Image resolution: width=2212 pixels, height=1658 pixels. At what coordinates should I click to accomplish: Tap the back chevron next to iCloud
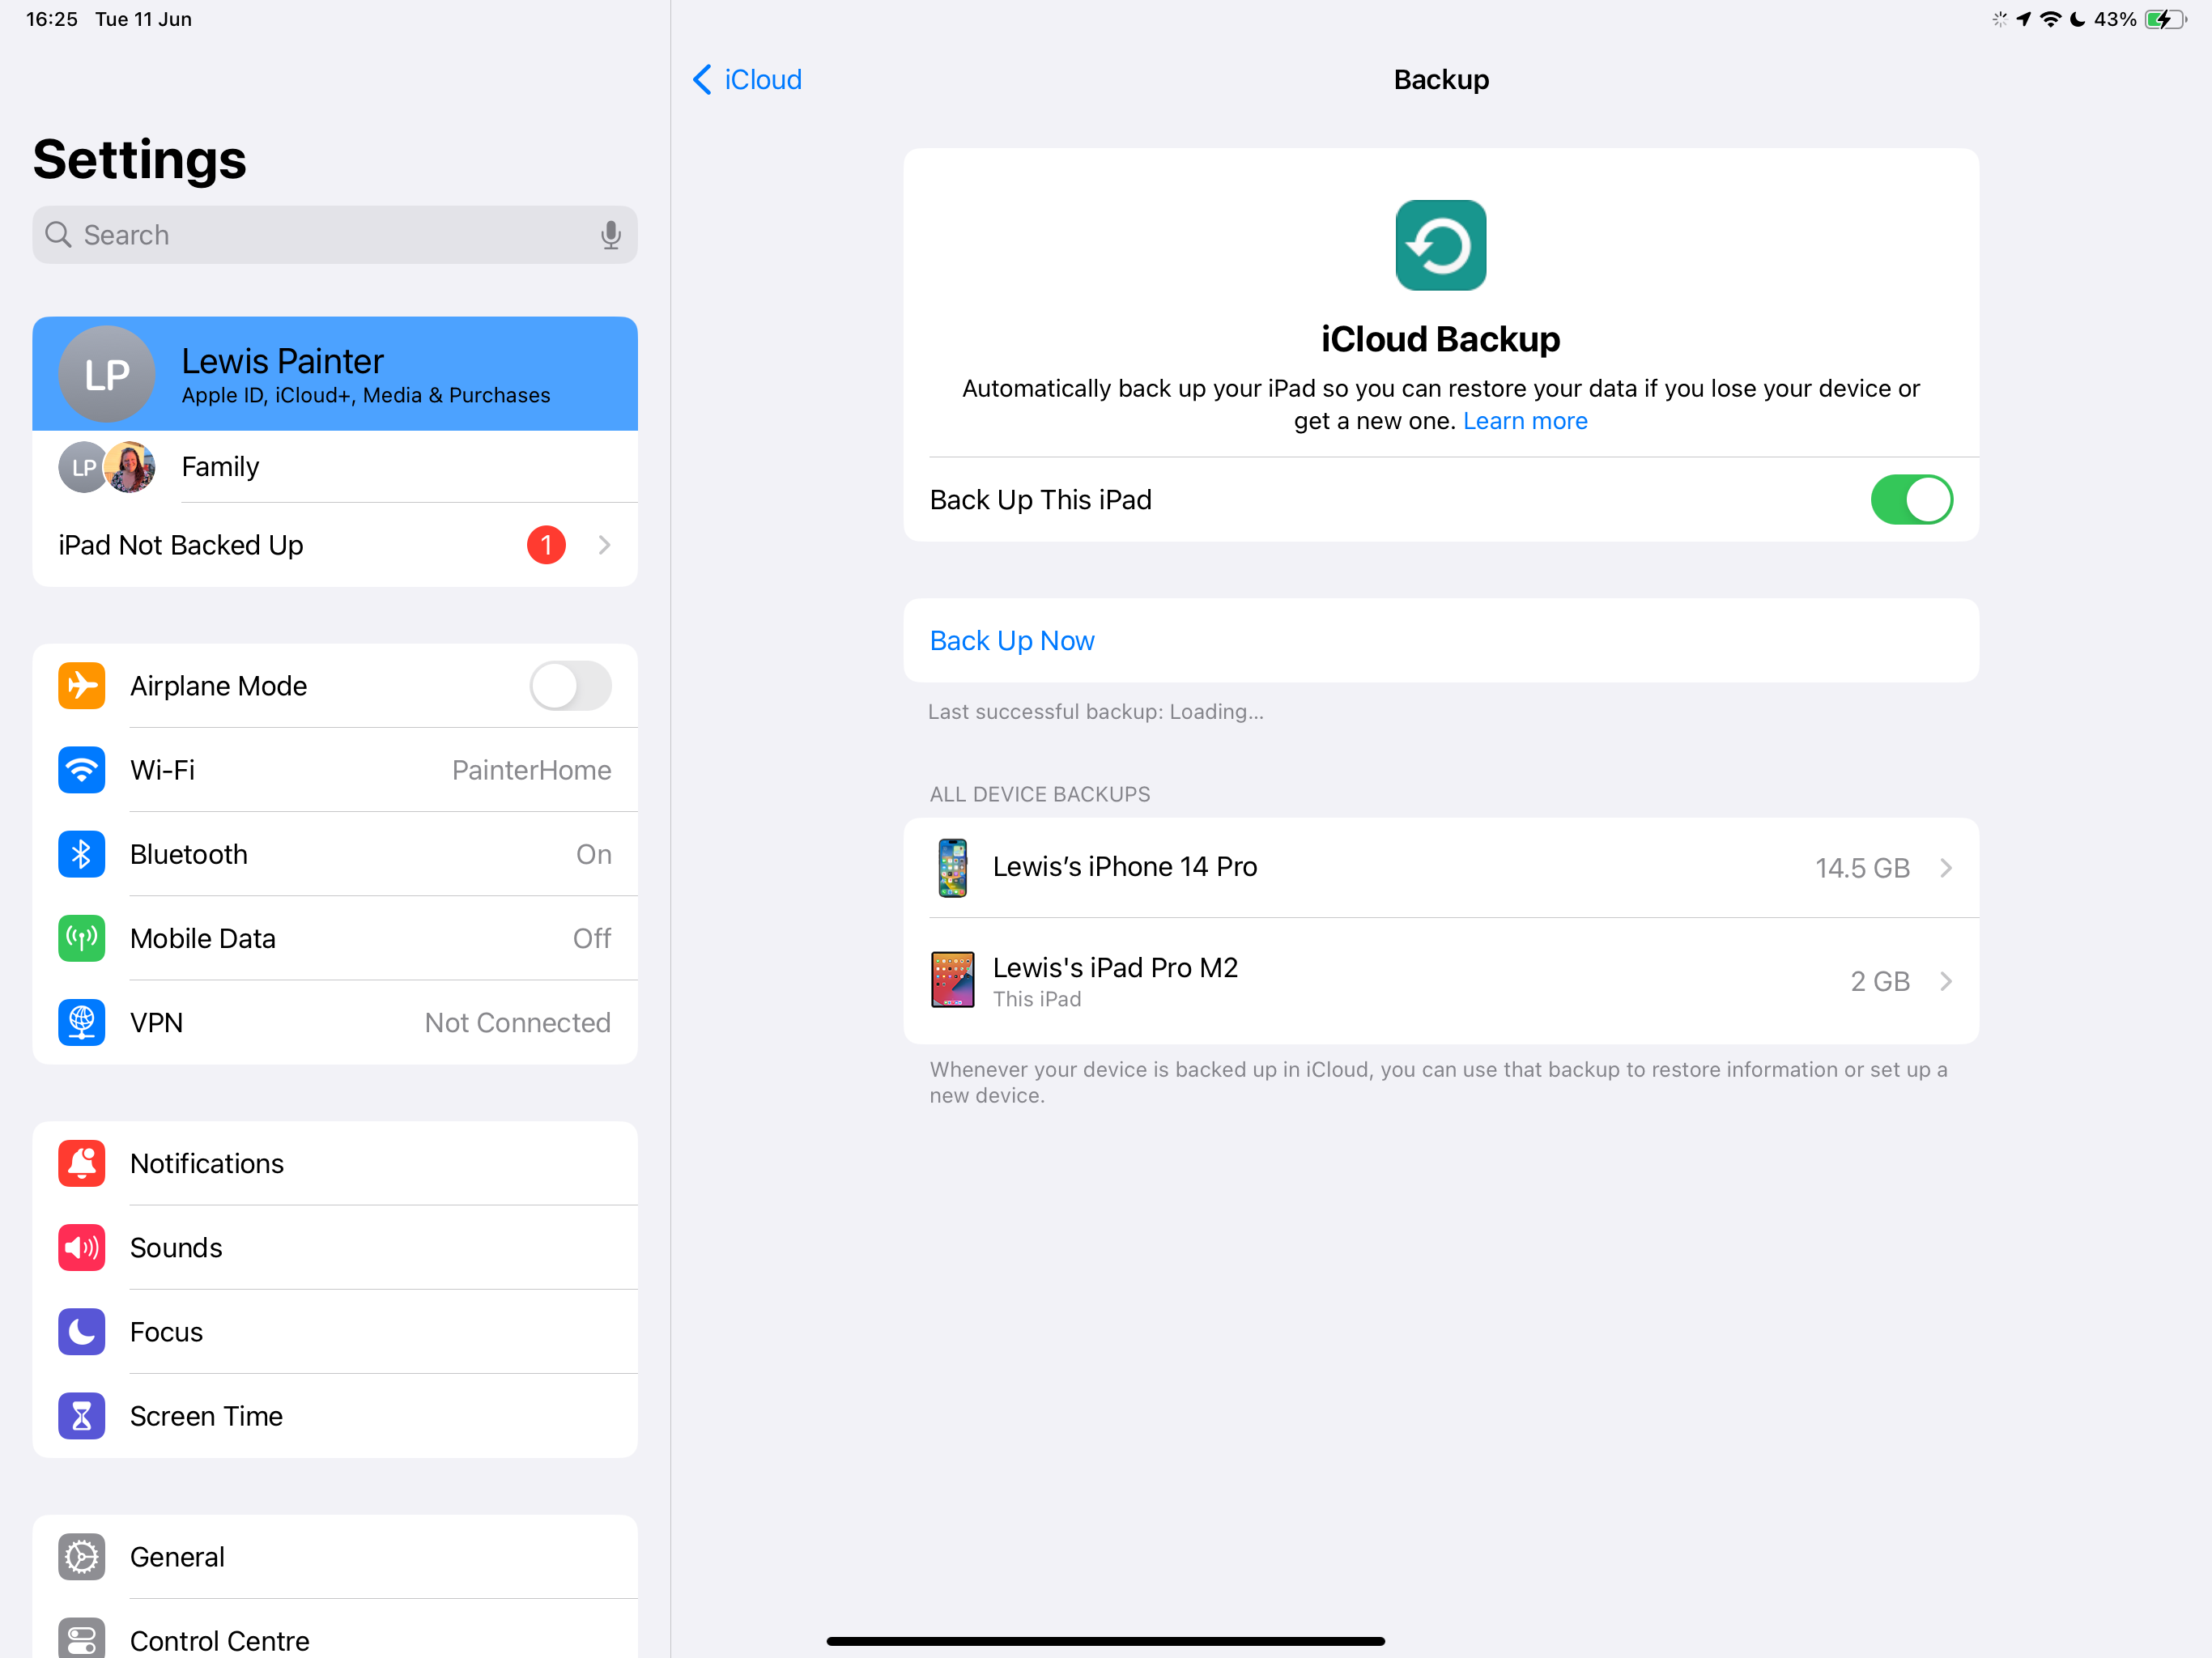702,80
